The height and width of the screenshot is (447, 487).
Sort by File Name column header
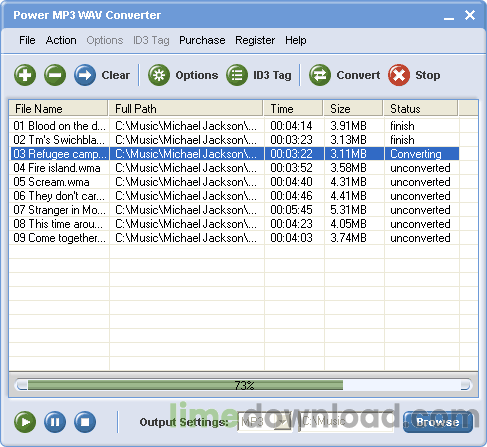[58, 109]
